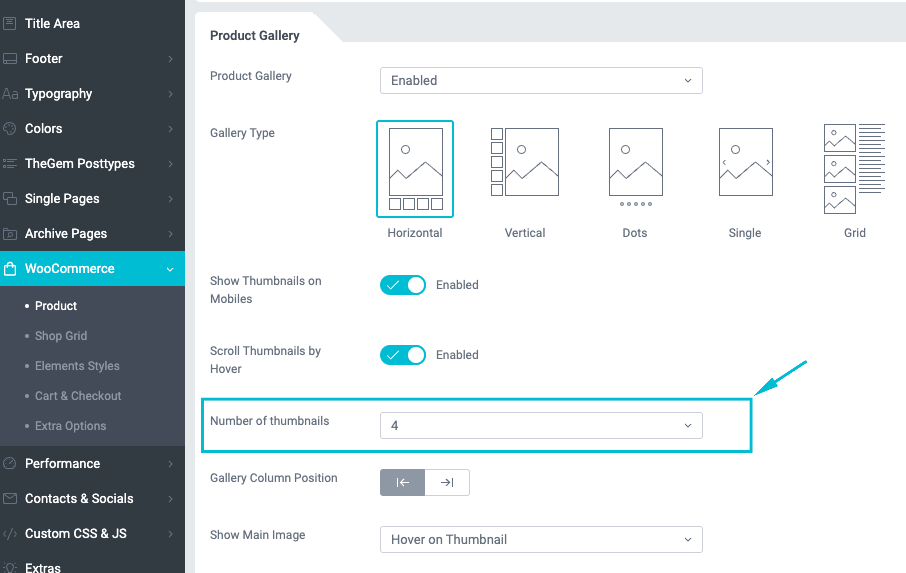Open the Show Main Image dropdown
Image resolution: width=906 pixels, height=573 pixels.
click(x=541, y=540)
